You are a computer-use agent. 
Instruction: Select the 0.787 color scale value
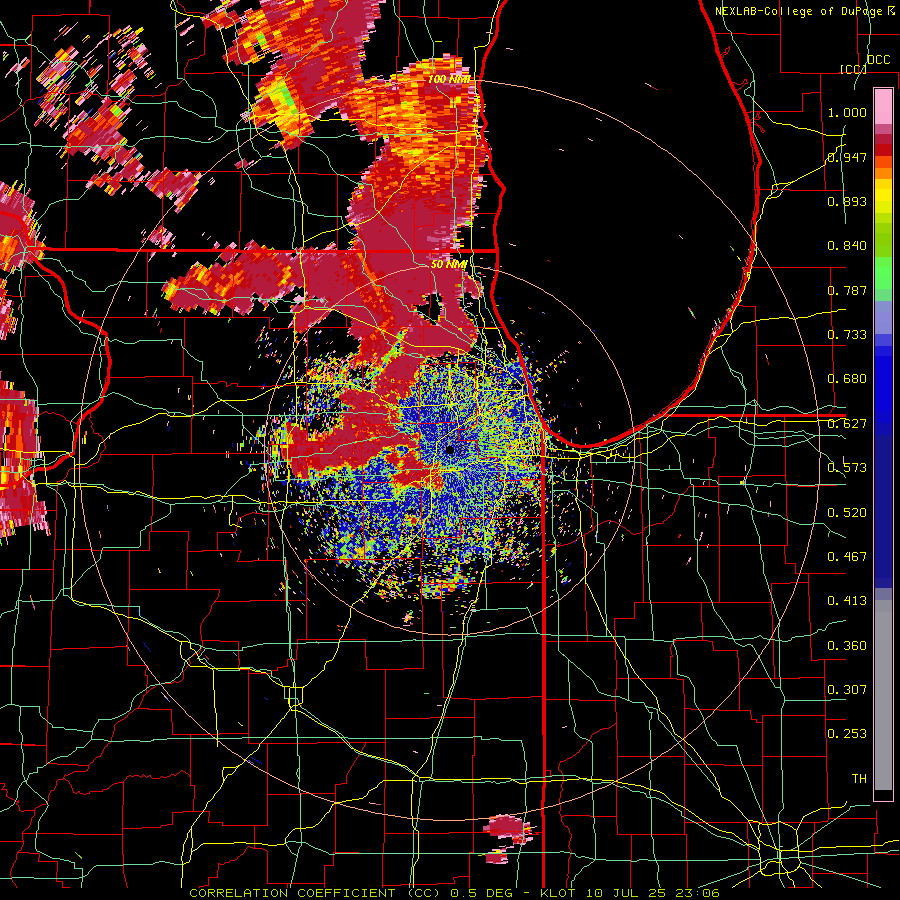[x=847, y=290]
